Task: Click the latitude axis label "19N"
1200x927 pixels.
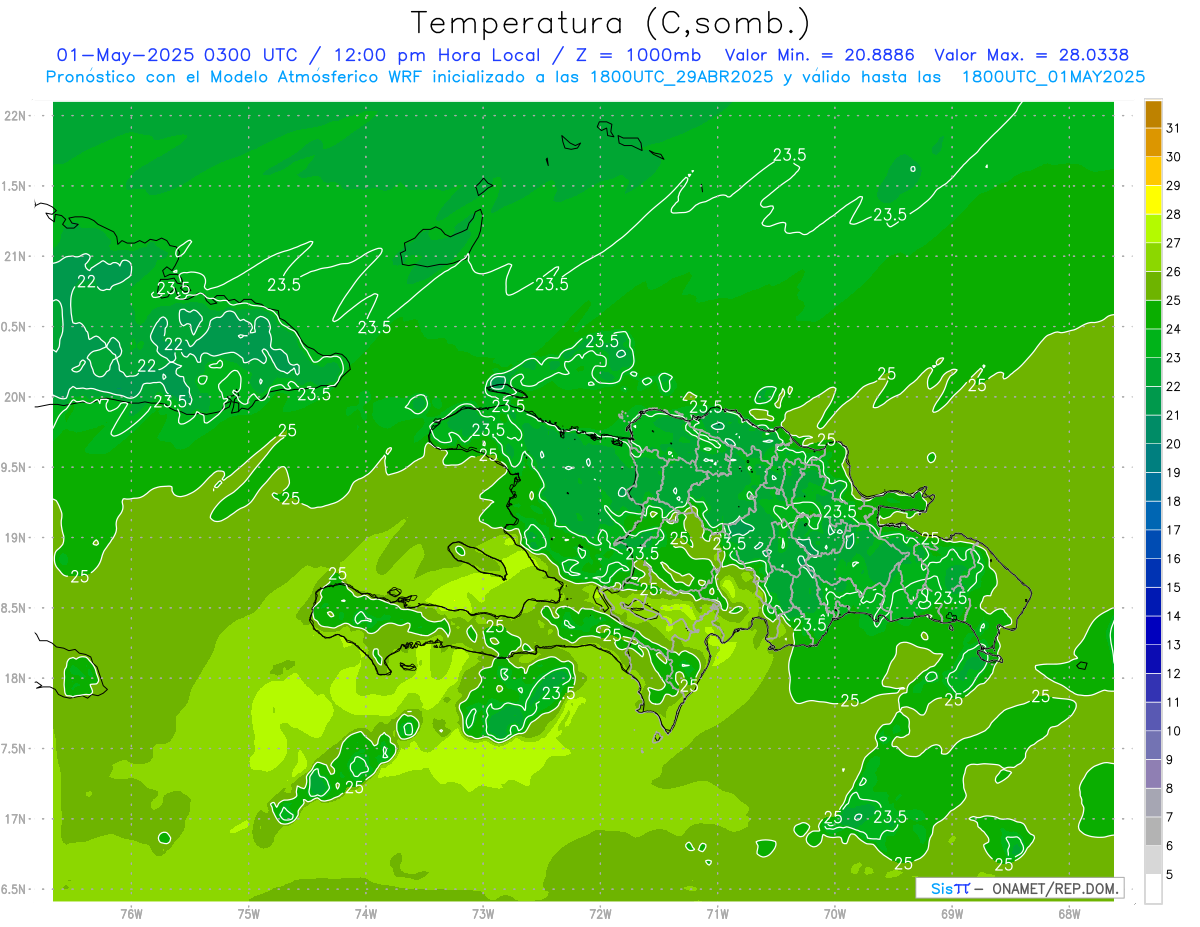Action: point(17,537)
